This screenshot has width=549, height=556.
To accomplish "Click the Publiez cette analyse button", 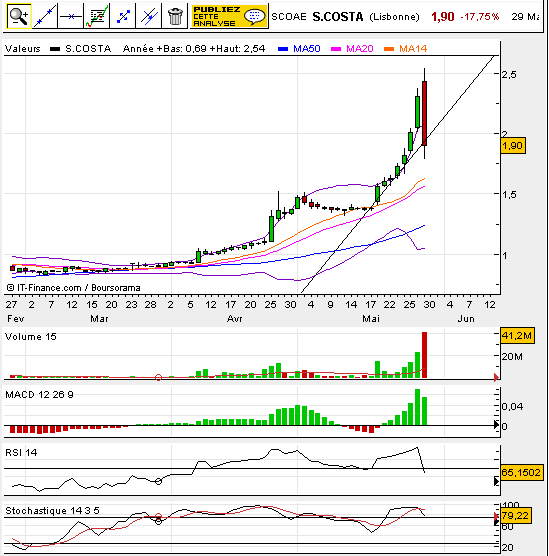I will point(229,16).
